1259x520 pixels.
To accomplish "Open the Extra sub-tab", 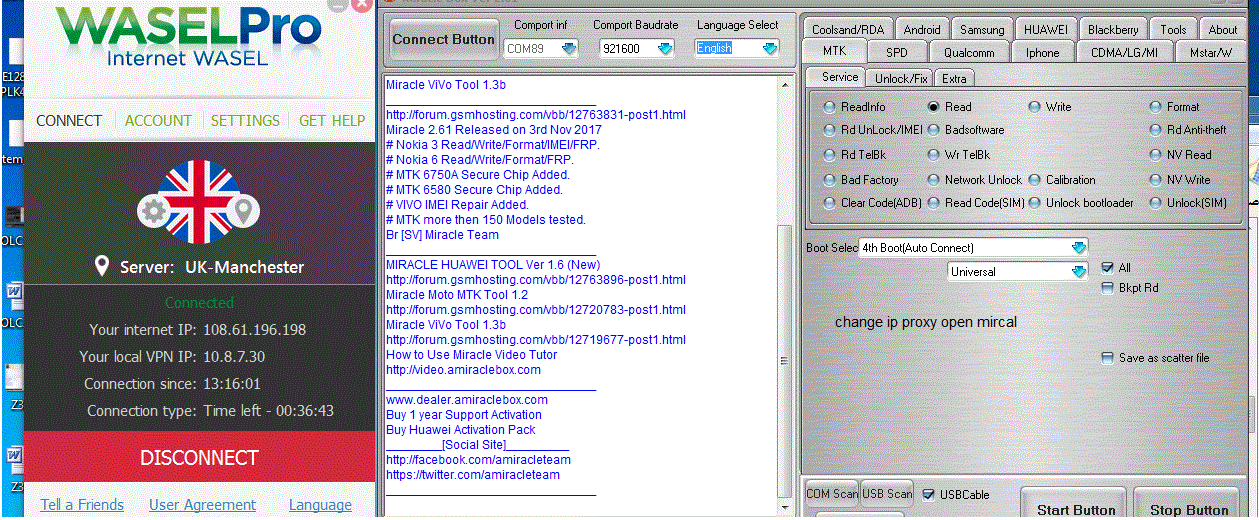I will (x=954, y=78).
